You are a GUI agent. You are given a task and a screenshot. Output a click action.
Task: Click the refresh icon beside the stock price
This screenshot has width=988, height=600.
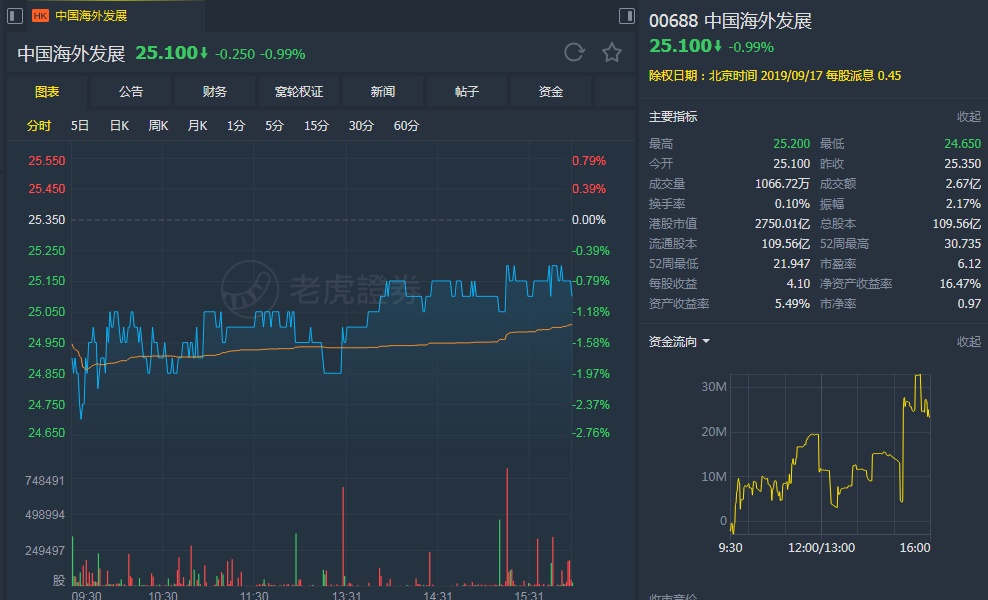click(x=574, y=52)
